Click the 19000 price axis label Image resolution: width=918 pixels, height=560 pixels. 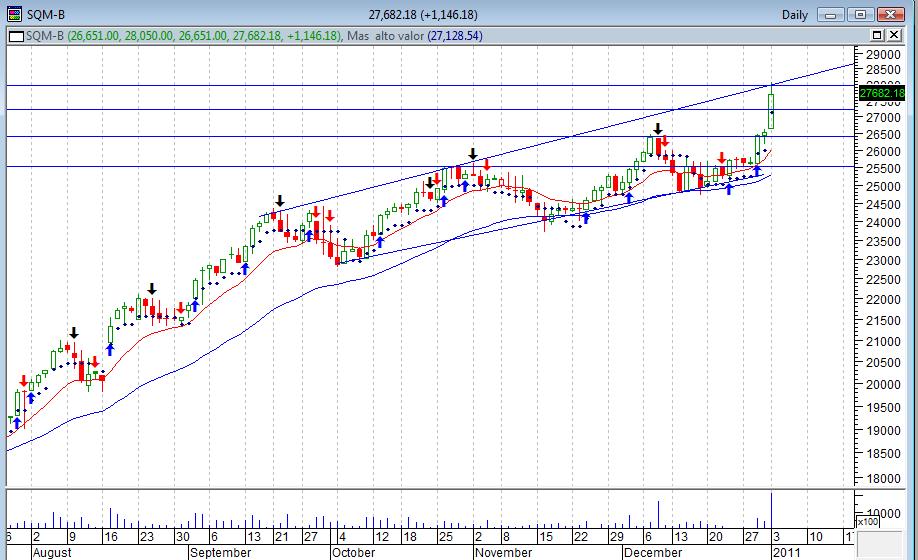click(883, 431)
